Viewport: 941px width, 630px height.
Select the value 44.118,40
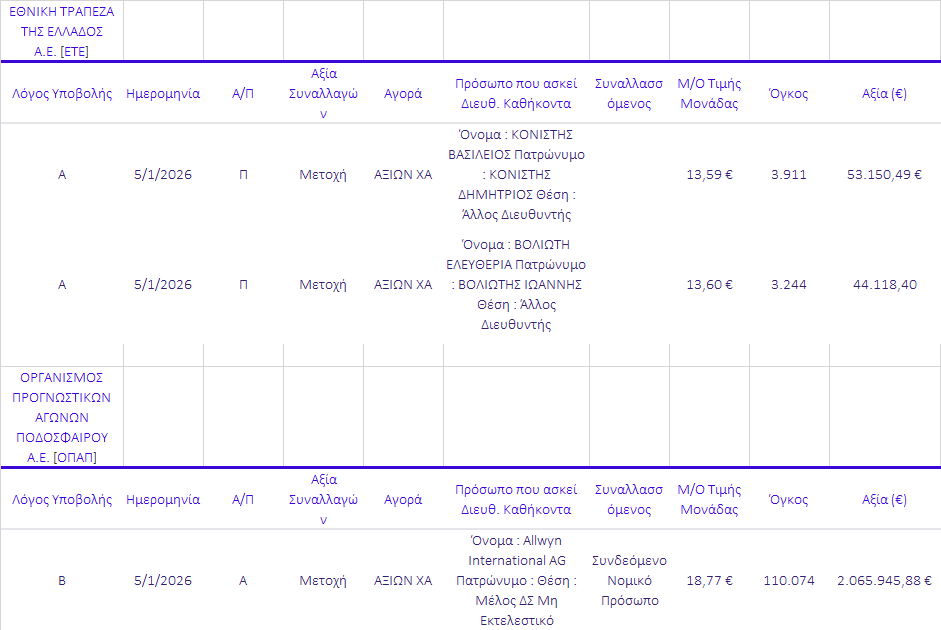(x=885, y=284)
